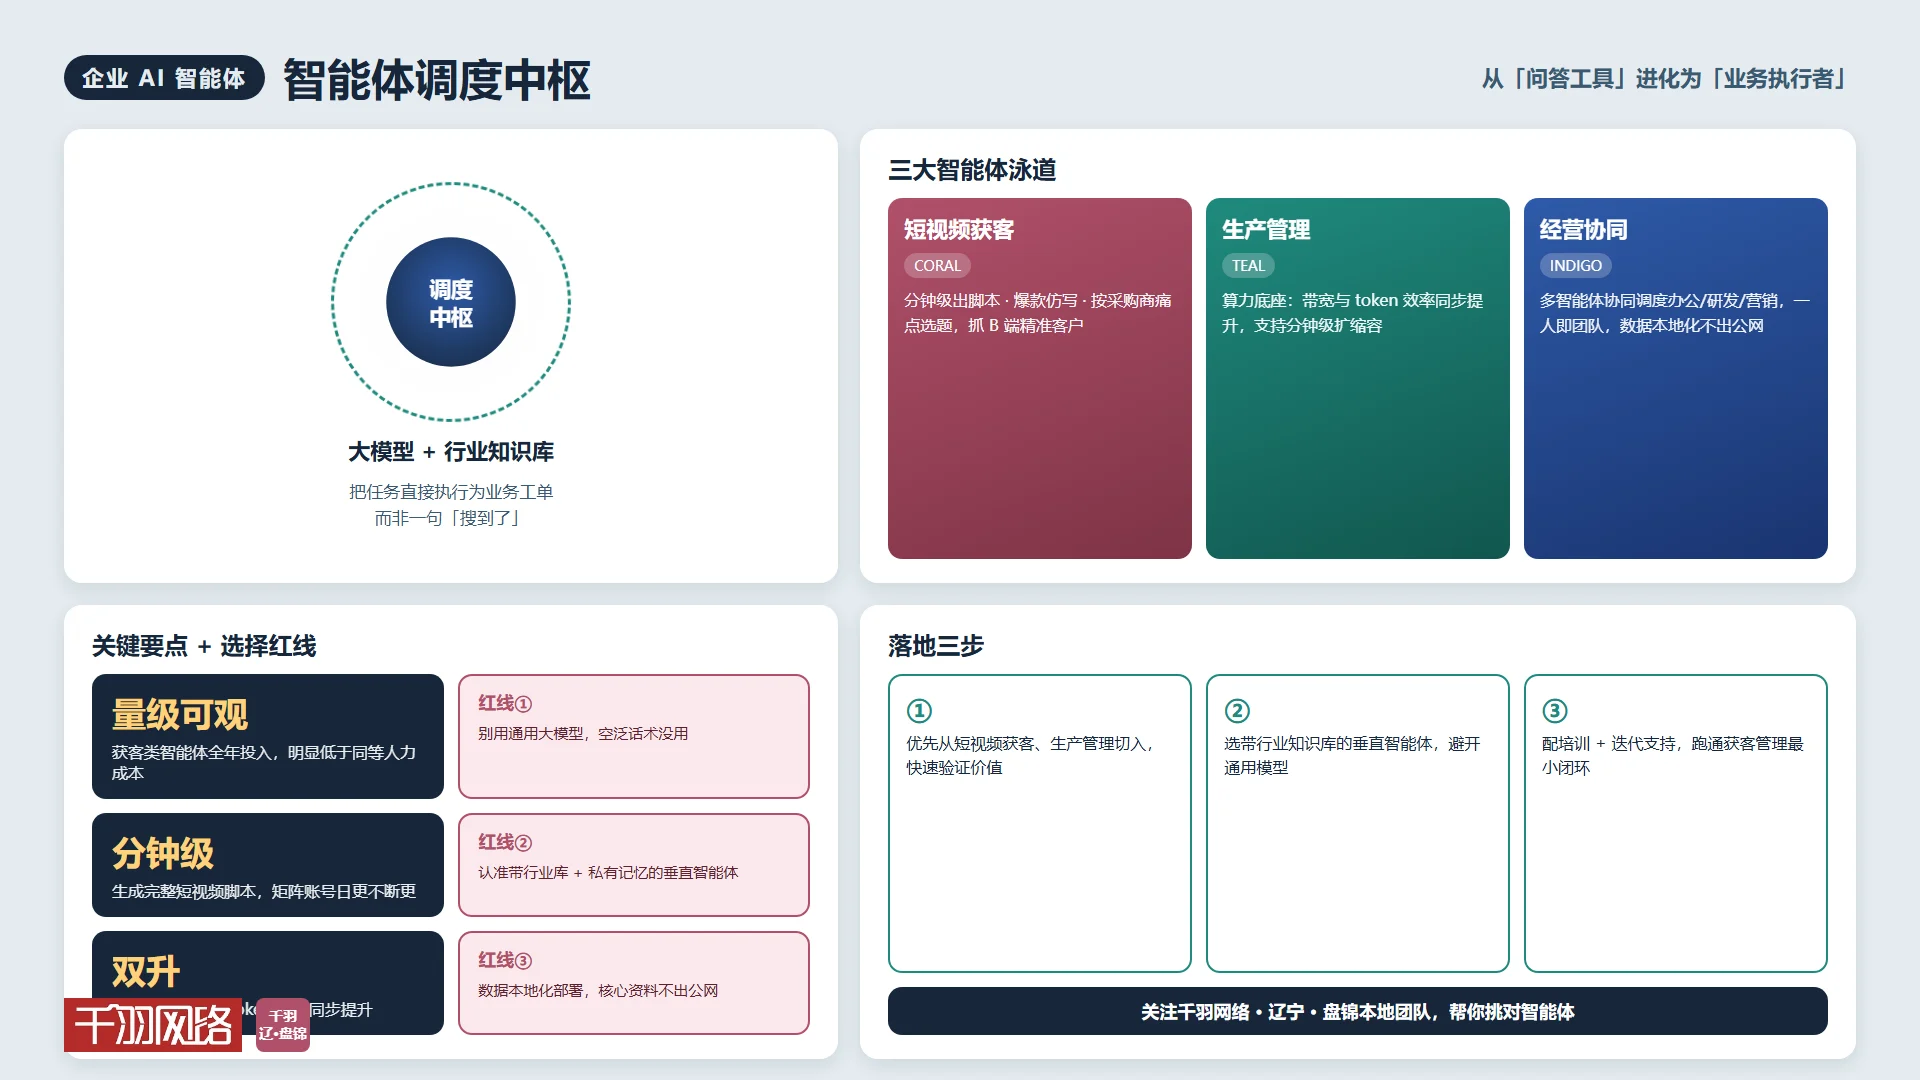
Task: Click the 认准带行业库 red line text
Action: [x=608, y=873]
